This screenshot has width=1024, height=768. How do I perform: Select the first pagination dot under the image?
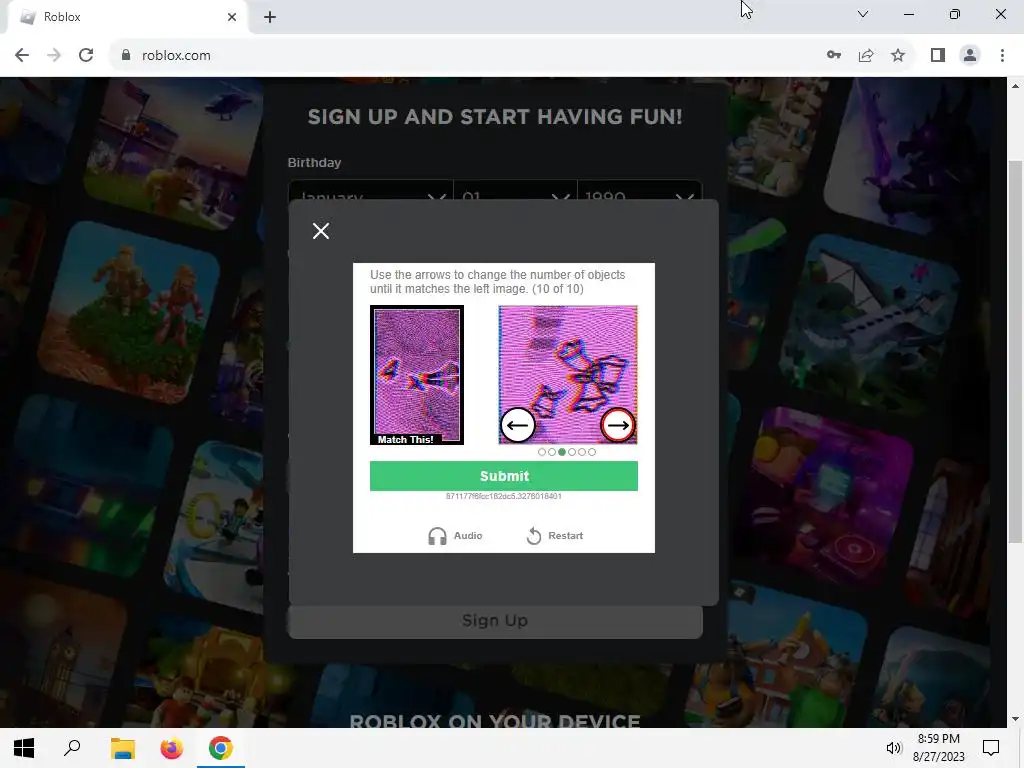tap(541, 452)
